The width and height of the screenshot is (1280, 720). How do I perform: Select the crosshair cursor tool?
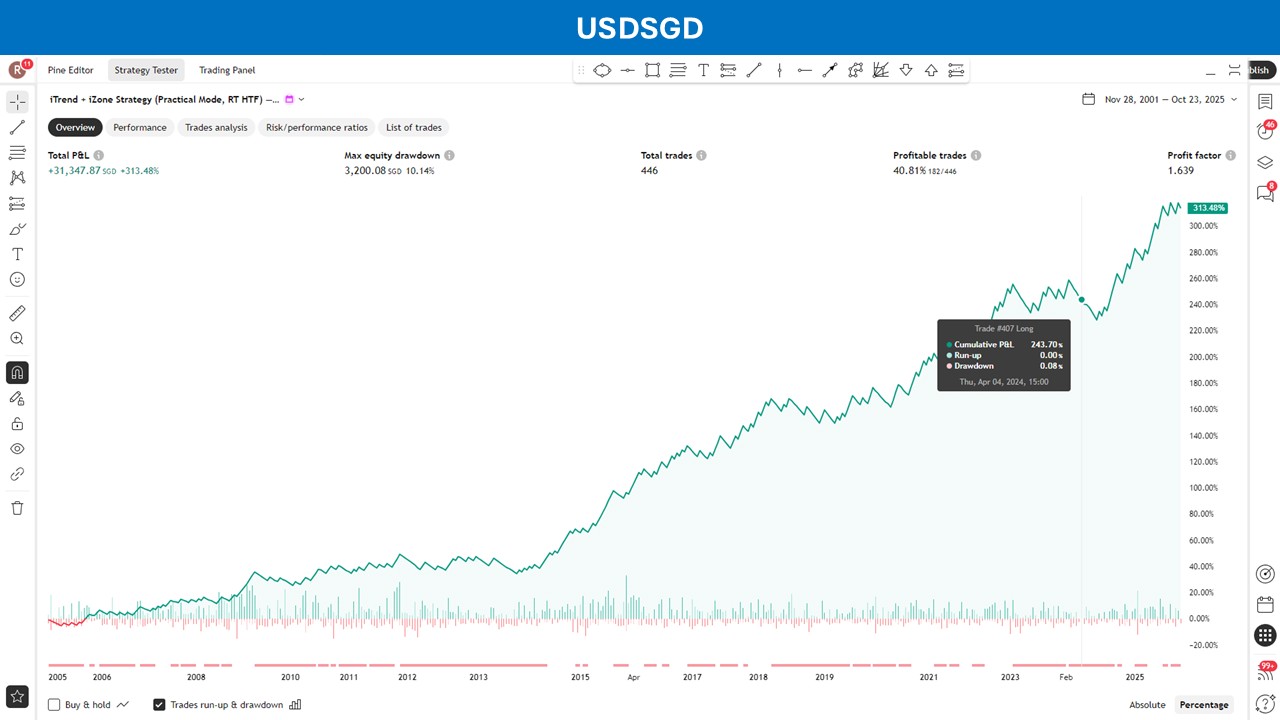(x=17, y=102)
